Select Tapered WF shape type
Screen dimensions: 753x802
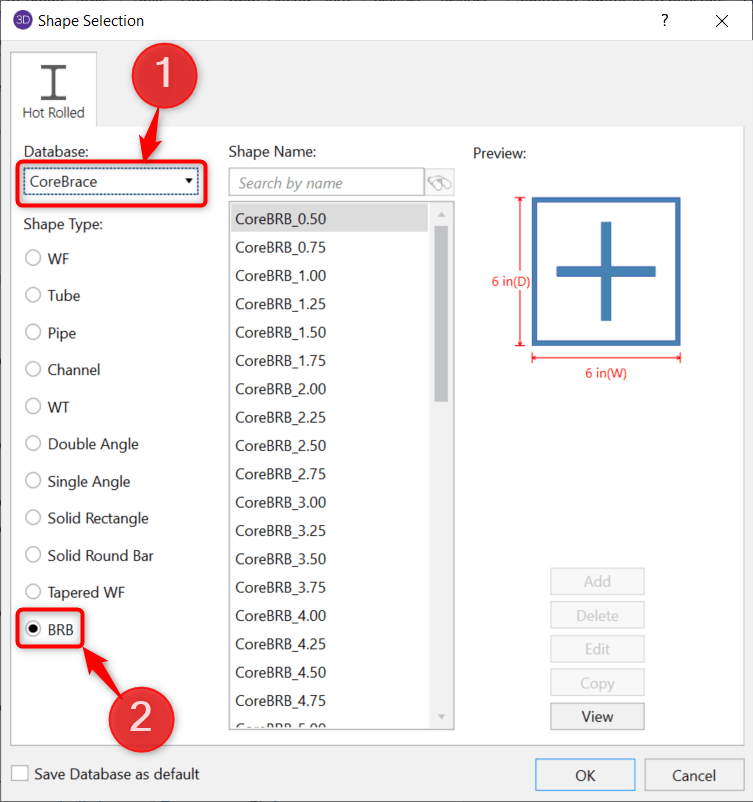(34, 592)
